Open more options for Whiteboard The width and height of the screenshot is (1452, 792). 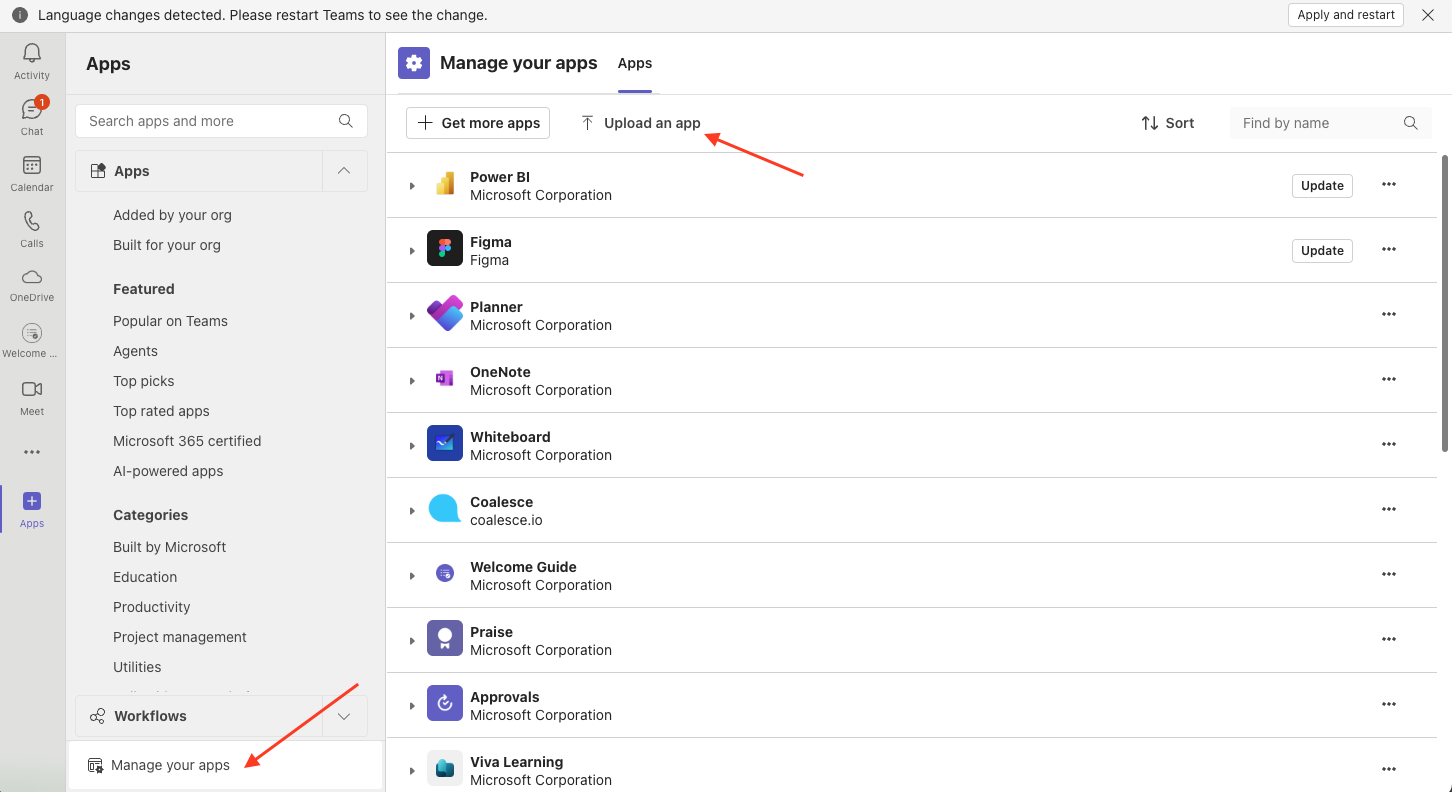pyautogui.click(x=1388, y=444)
